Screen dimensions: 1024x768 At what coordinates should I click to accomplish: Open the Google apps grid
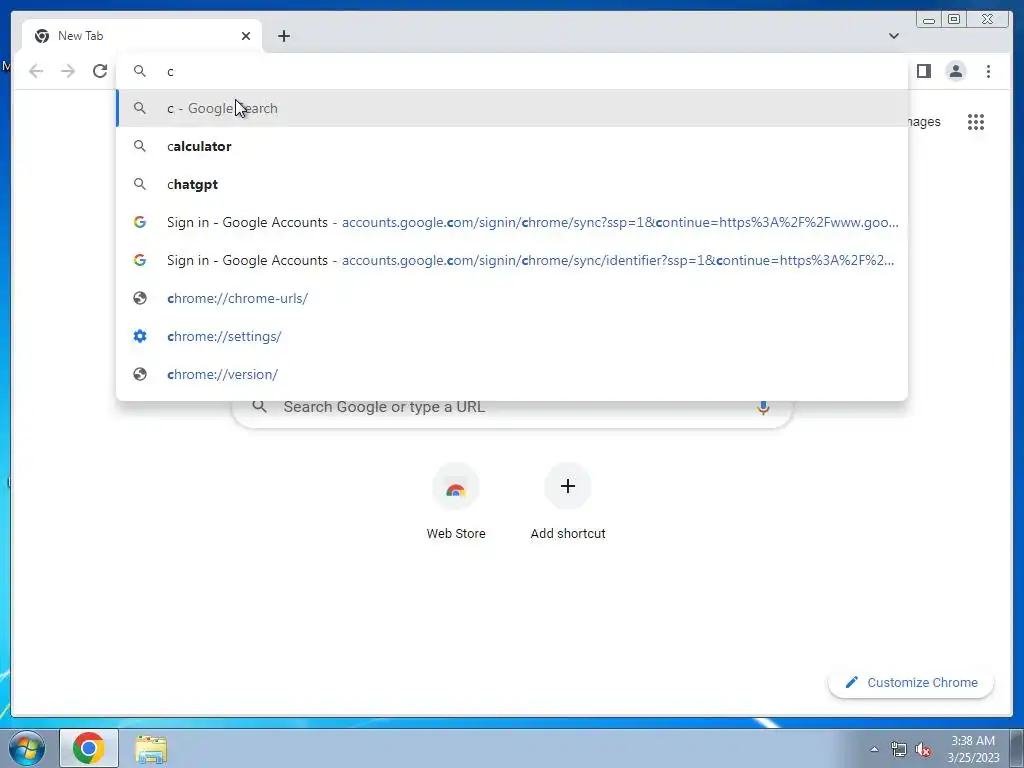click(x=976, y=121)
